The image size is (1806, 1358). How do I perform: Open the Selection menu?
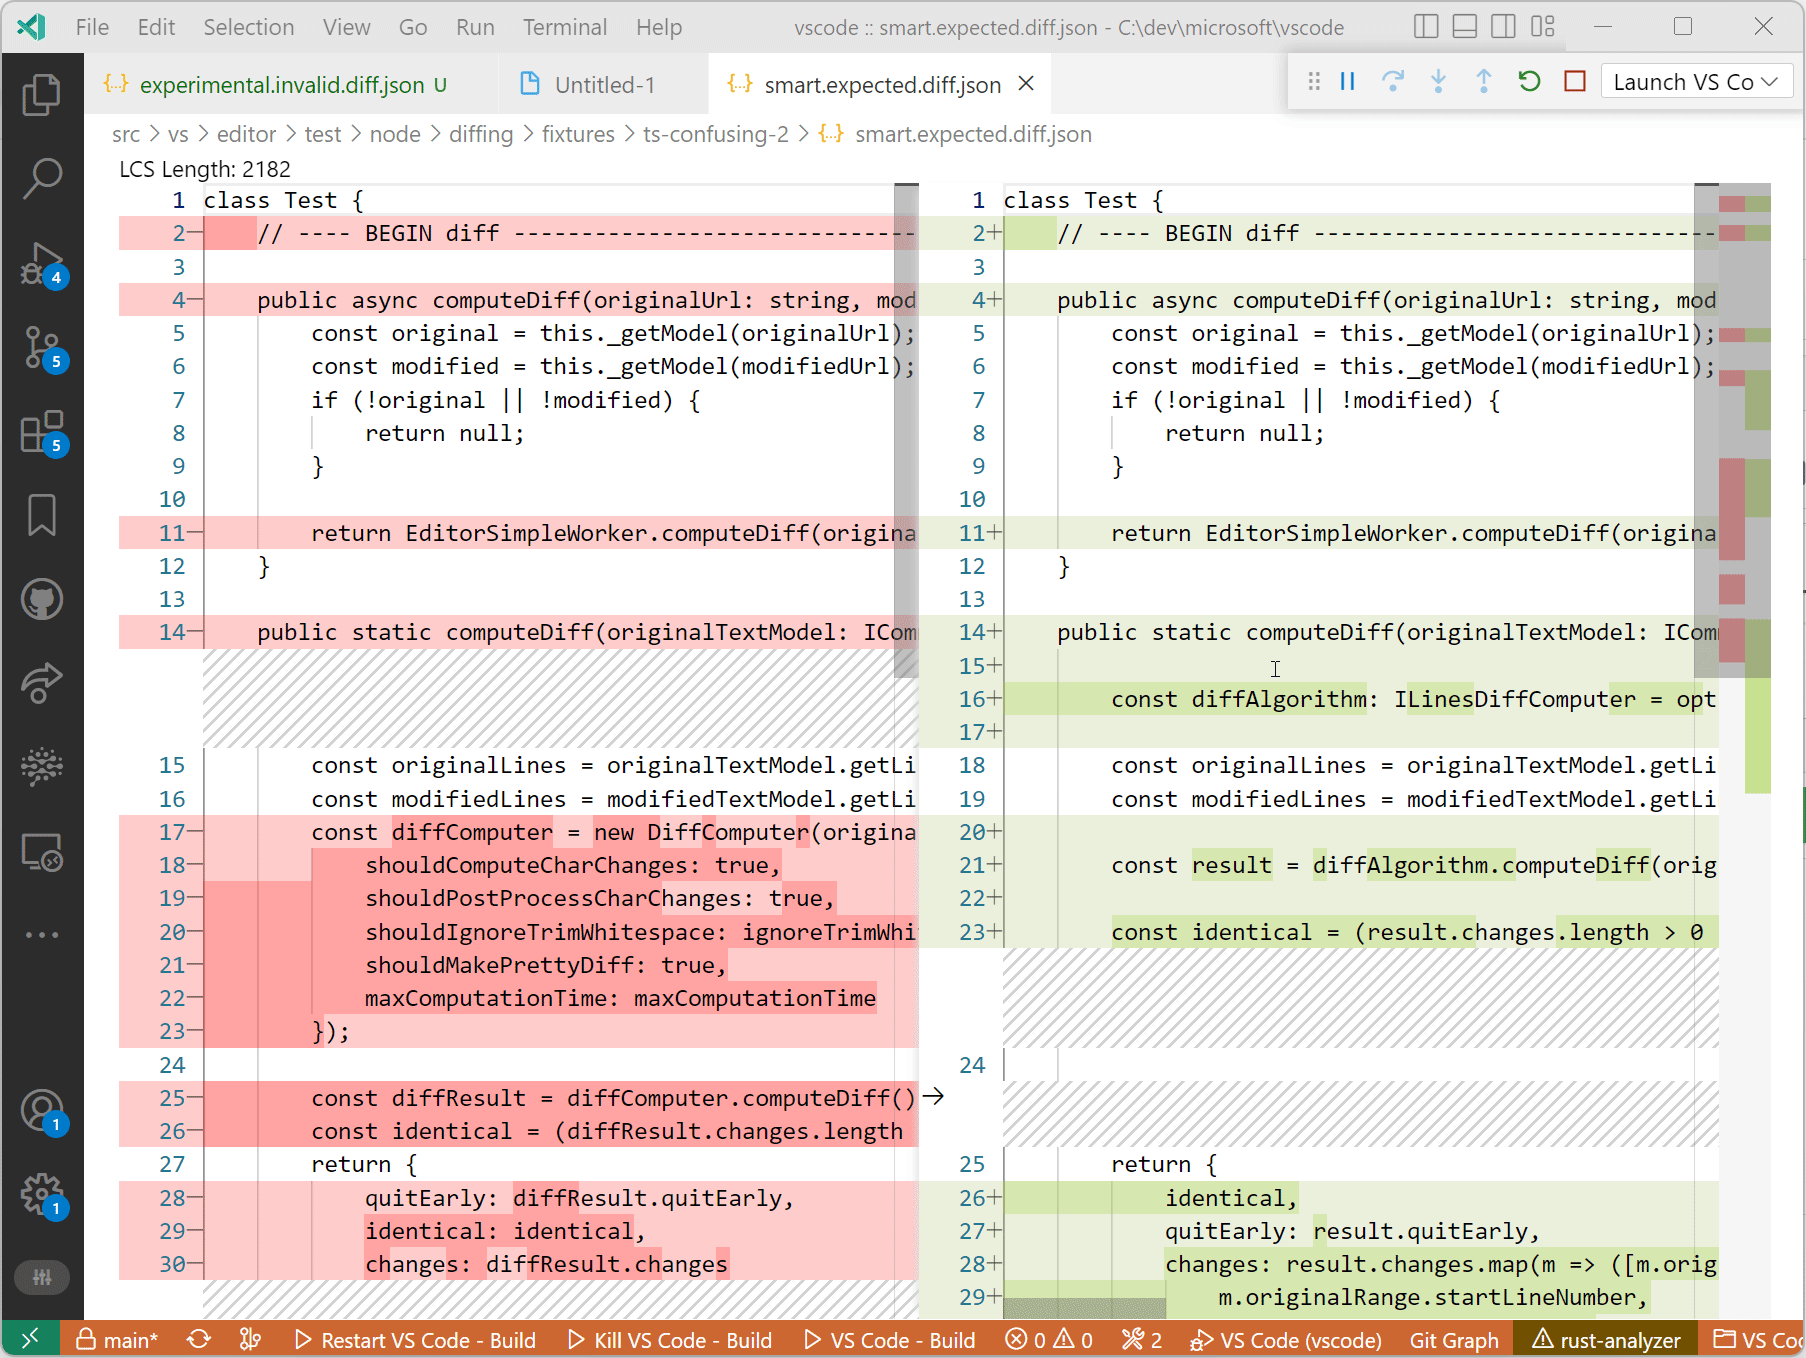click(x=249, y=27)
